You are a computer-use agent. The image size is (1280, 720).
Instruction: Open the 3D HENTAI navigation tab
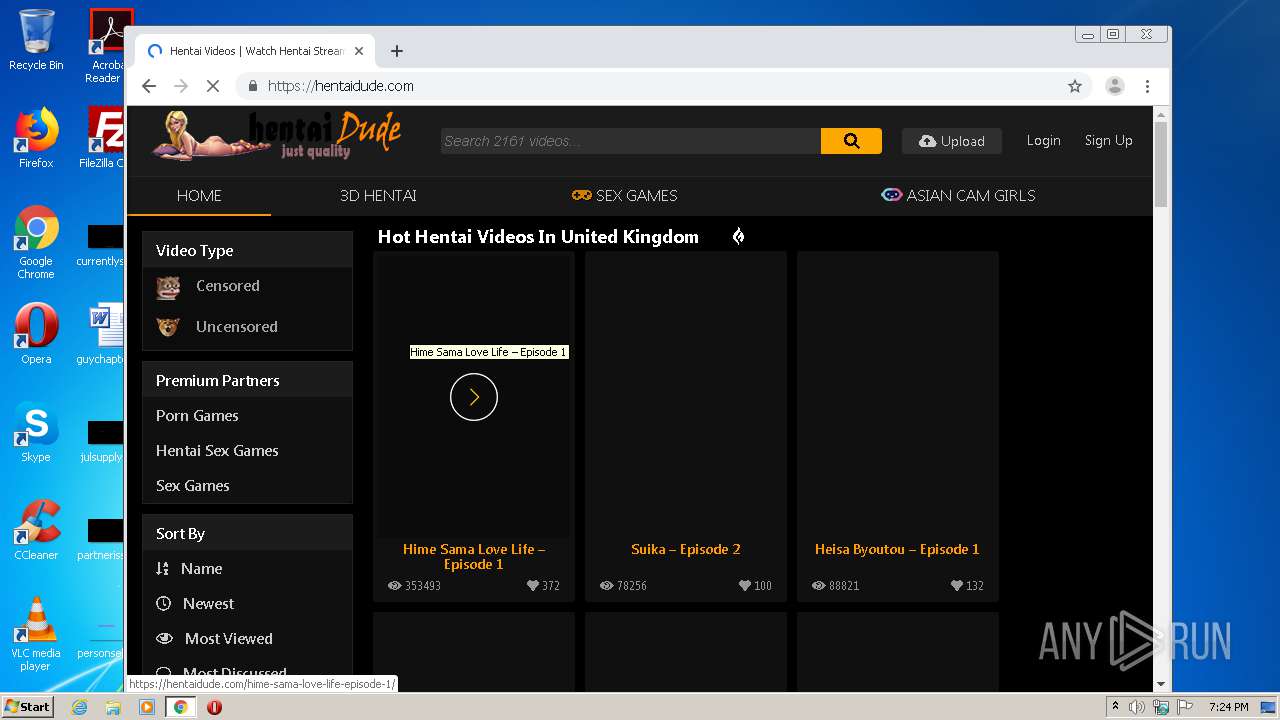pos(378,196)
